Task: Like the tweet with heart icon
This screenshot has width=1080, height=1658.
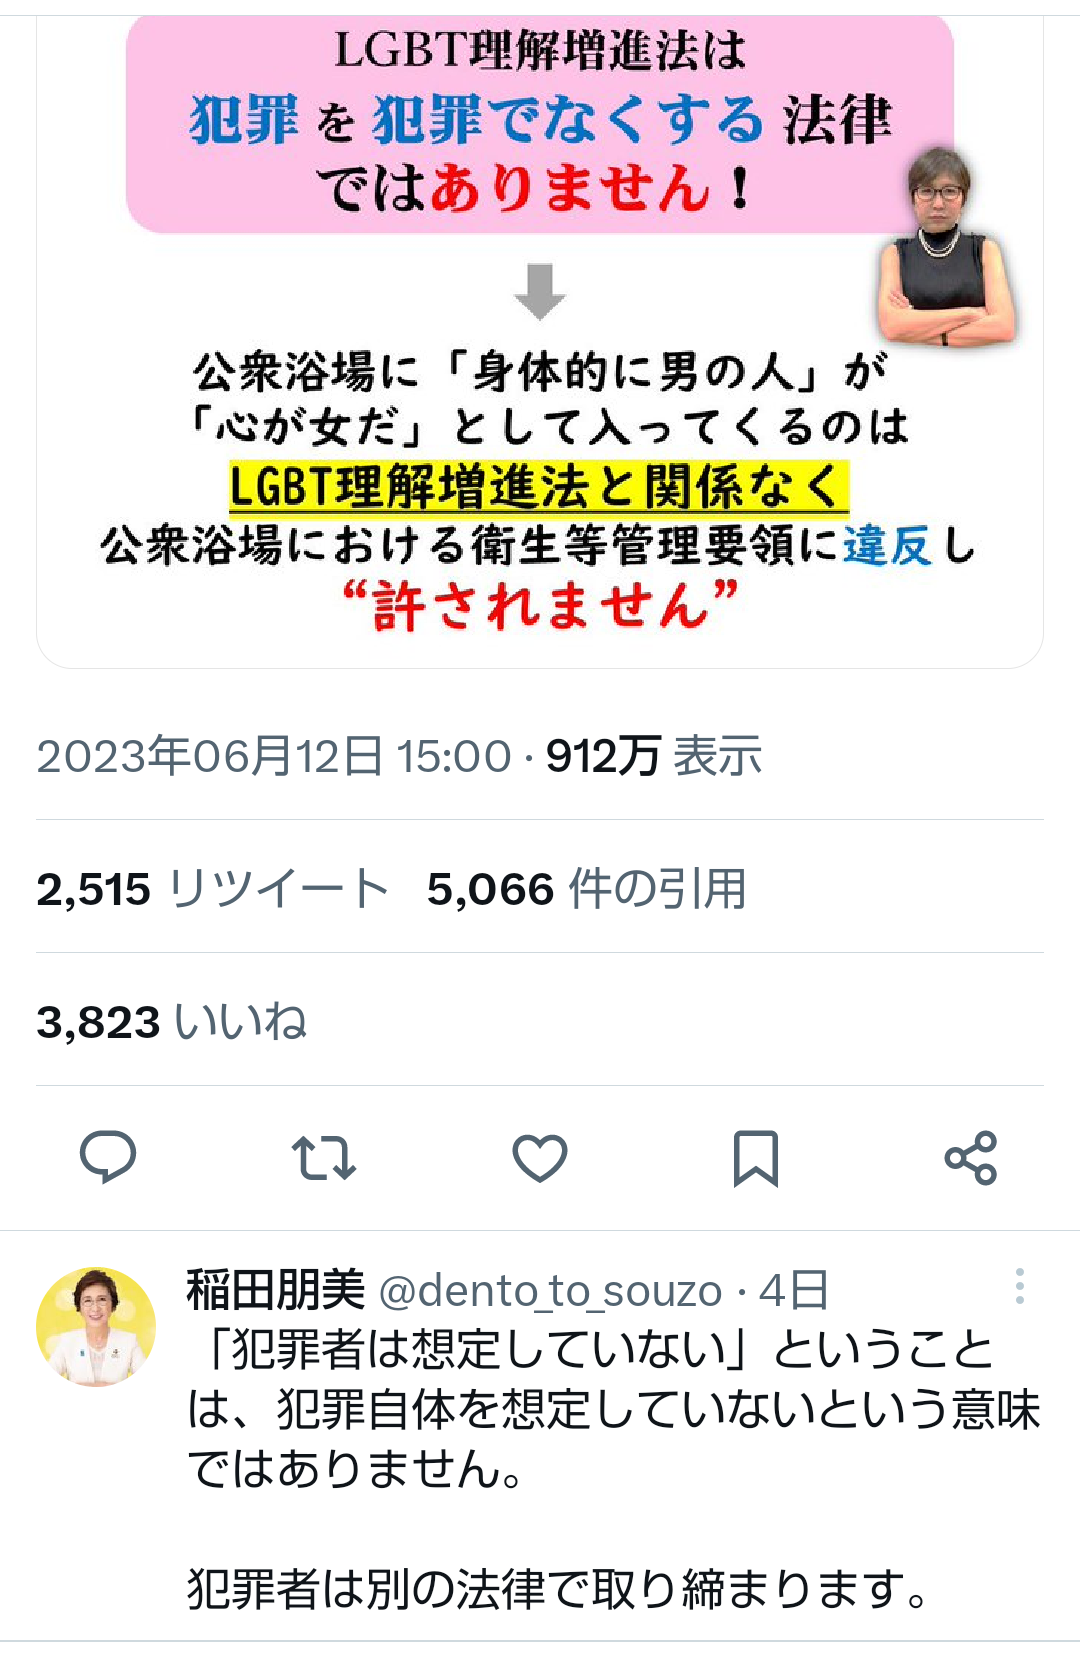Action: point(540,1158)
